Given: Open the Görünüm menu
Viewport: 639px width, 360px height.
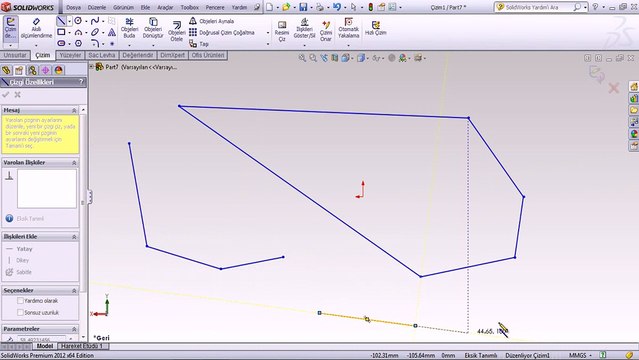Looking at the screenshot, I should pos(123,7).
